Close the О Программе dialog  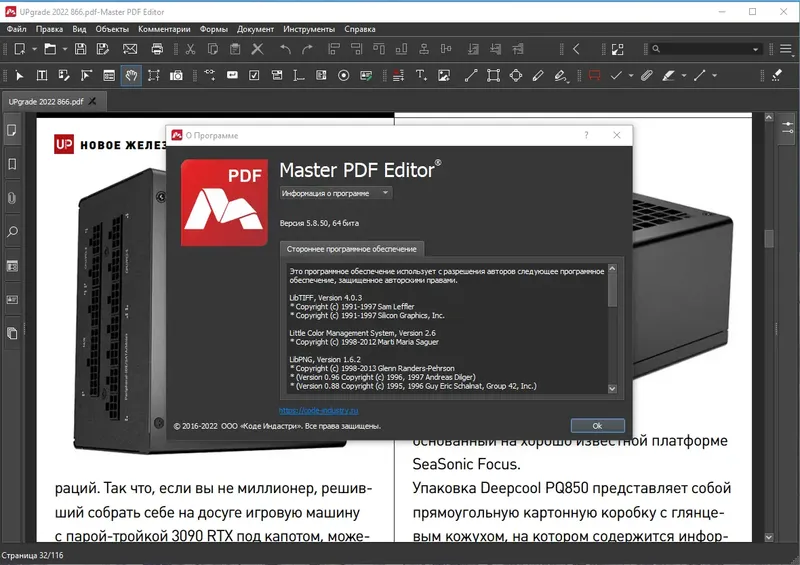[617, 135]
